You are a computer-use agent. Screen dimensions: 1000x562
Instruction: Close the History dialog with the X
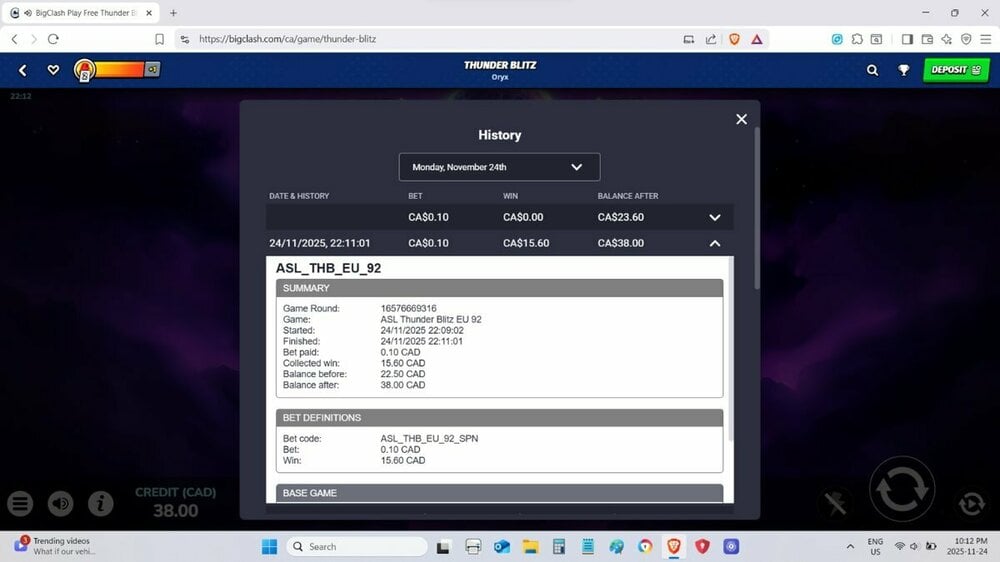741,119
